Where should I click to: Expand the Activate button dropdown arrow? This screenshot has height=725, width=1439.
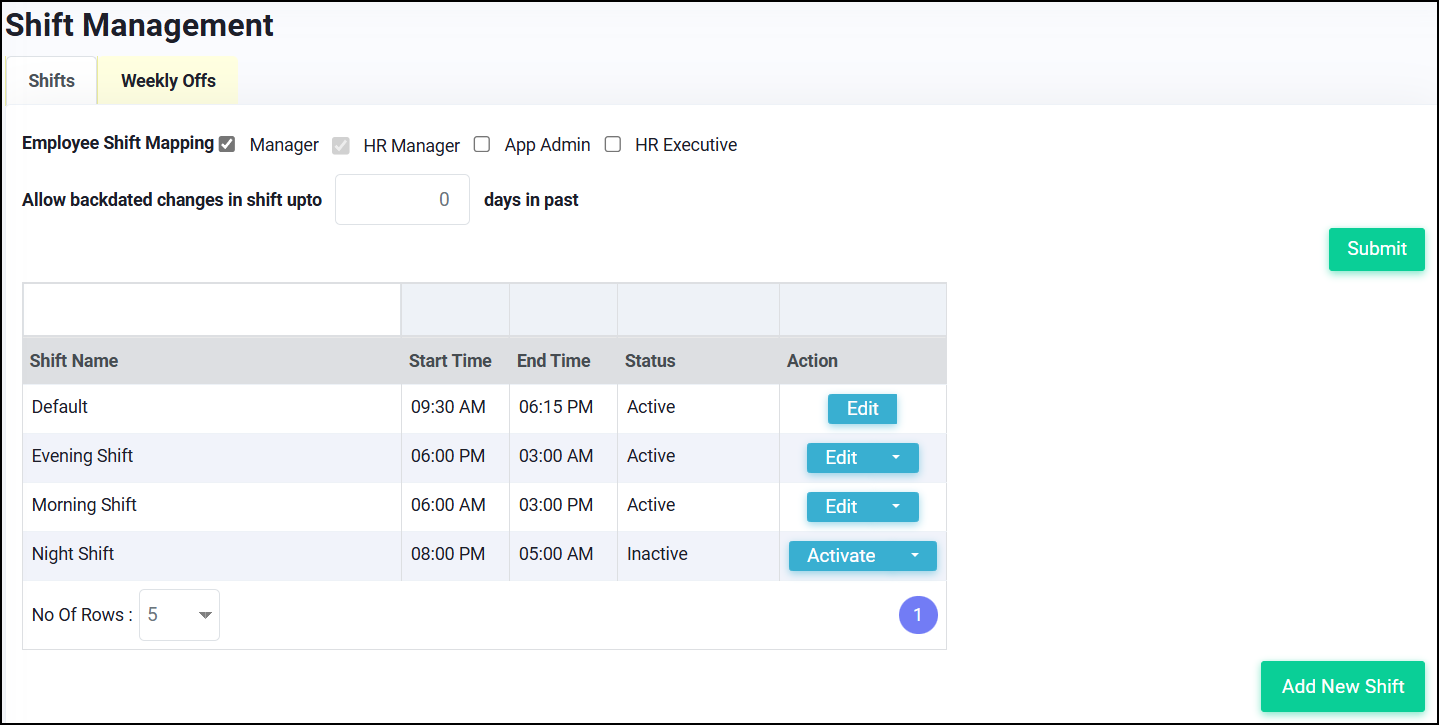(x=915, y=556)
